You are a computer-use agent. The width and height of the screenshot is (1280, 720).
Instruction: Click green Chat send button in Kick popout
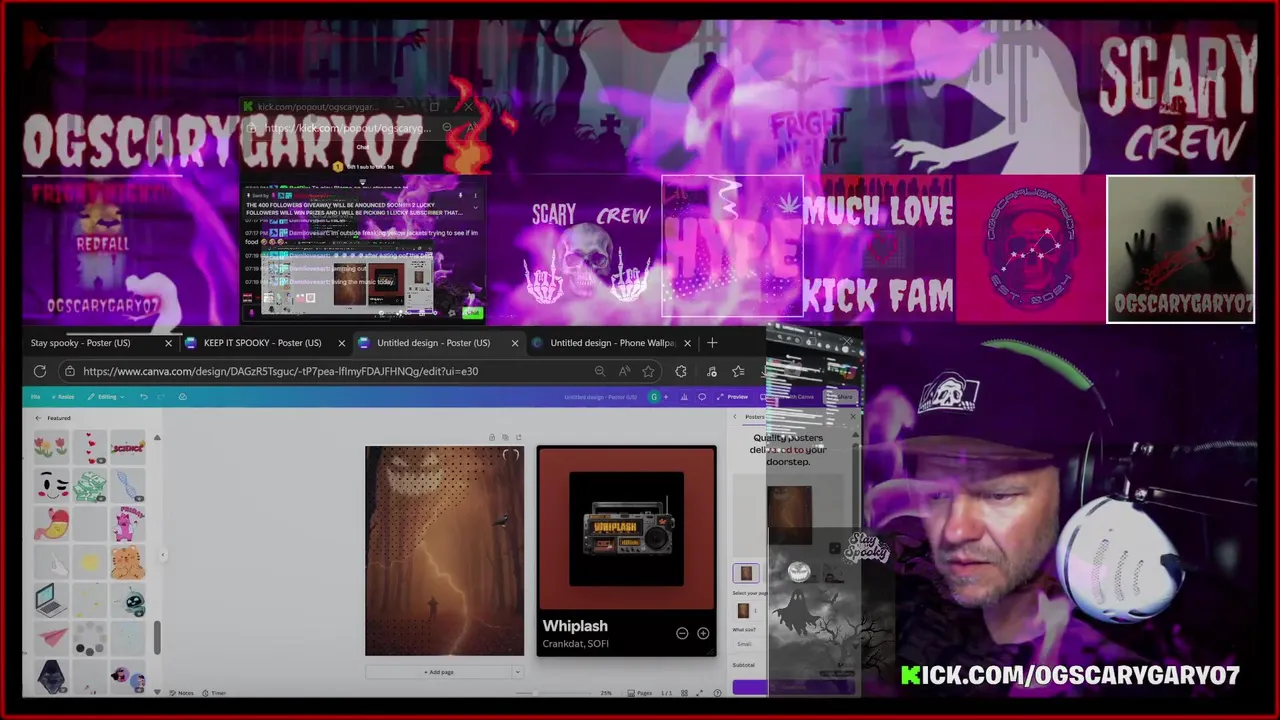(x=472, y=313)
